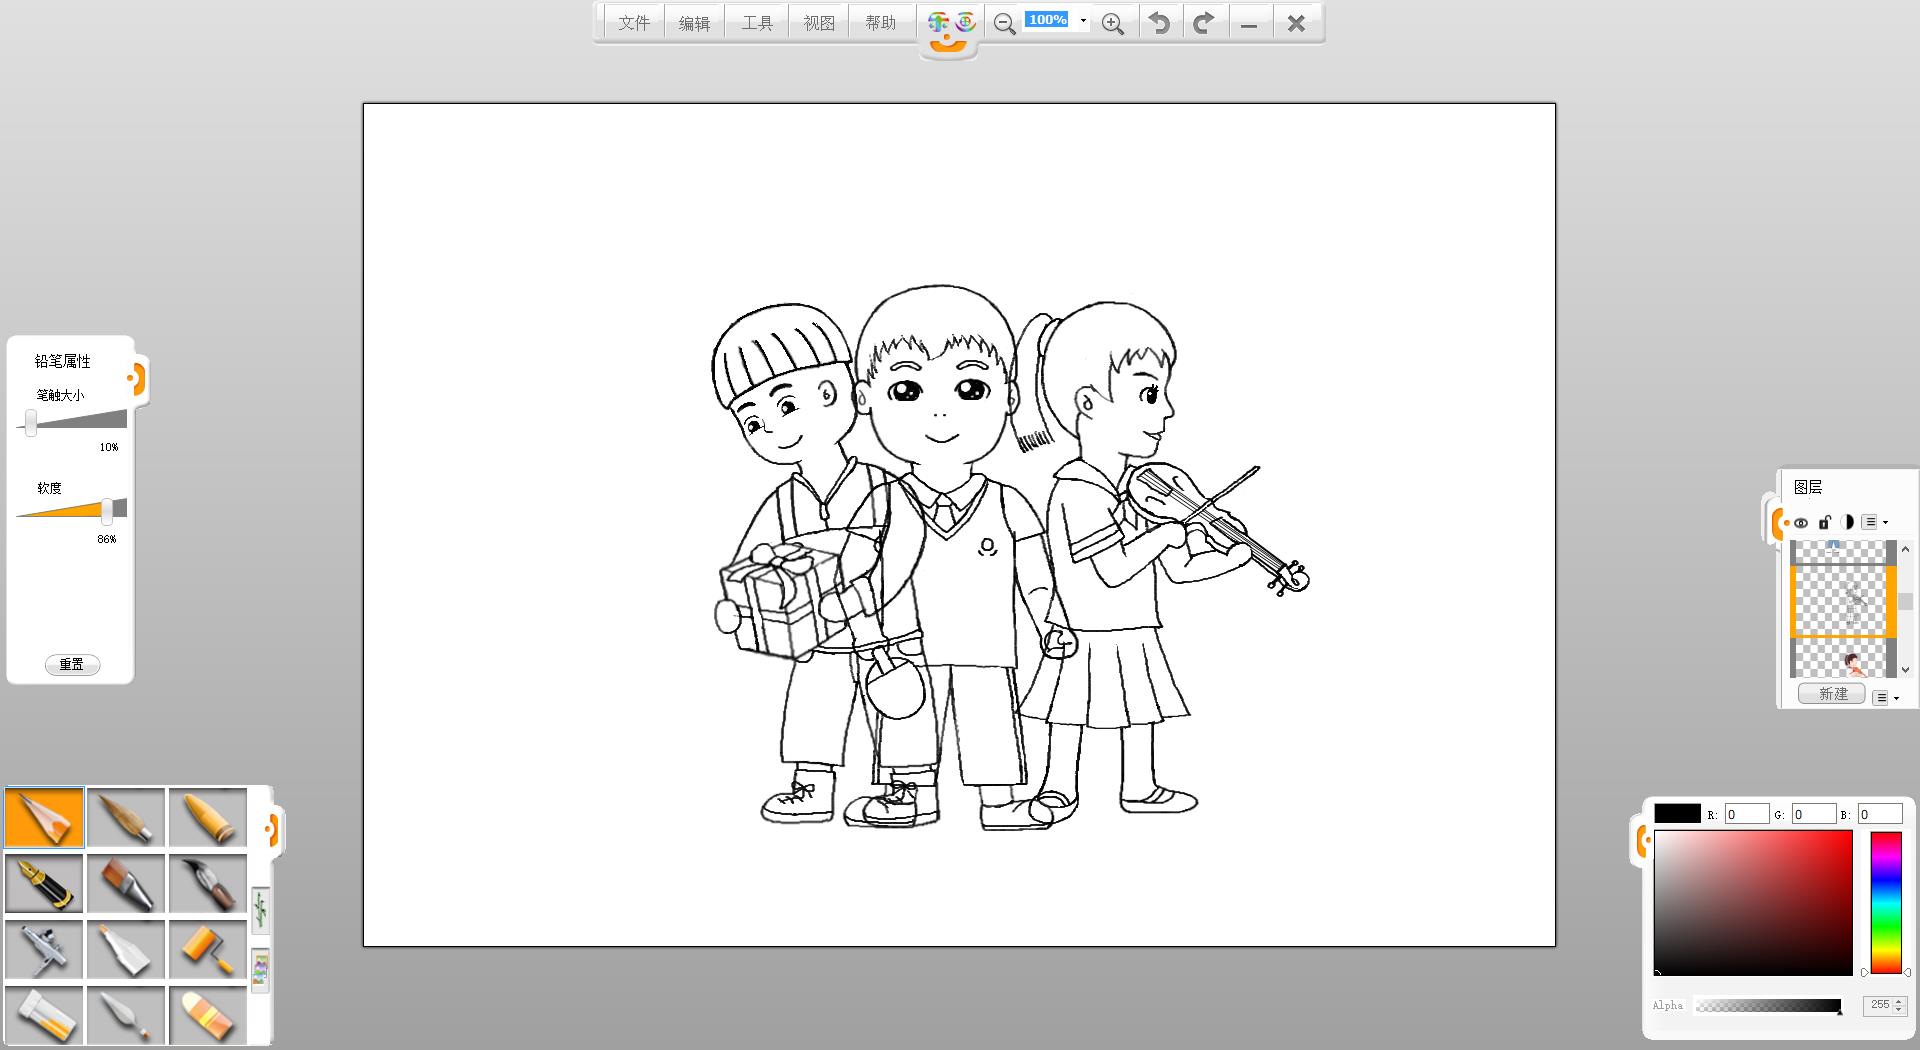Open the 文件 menu
This screenshot has height=1050, width=1920.
pos(634,23)
